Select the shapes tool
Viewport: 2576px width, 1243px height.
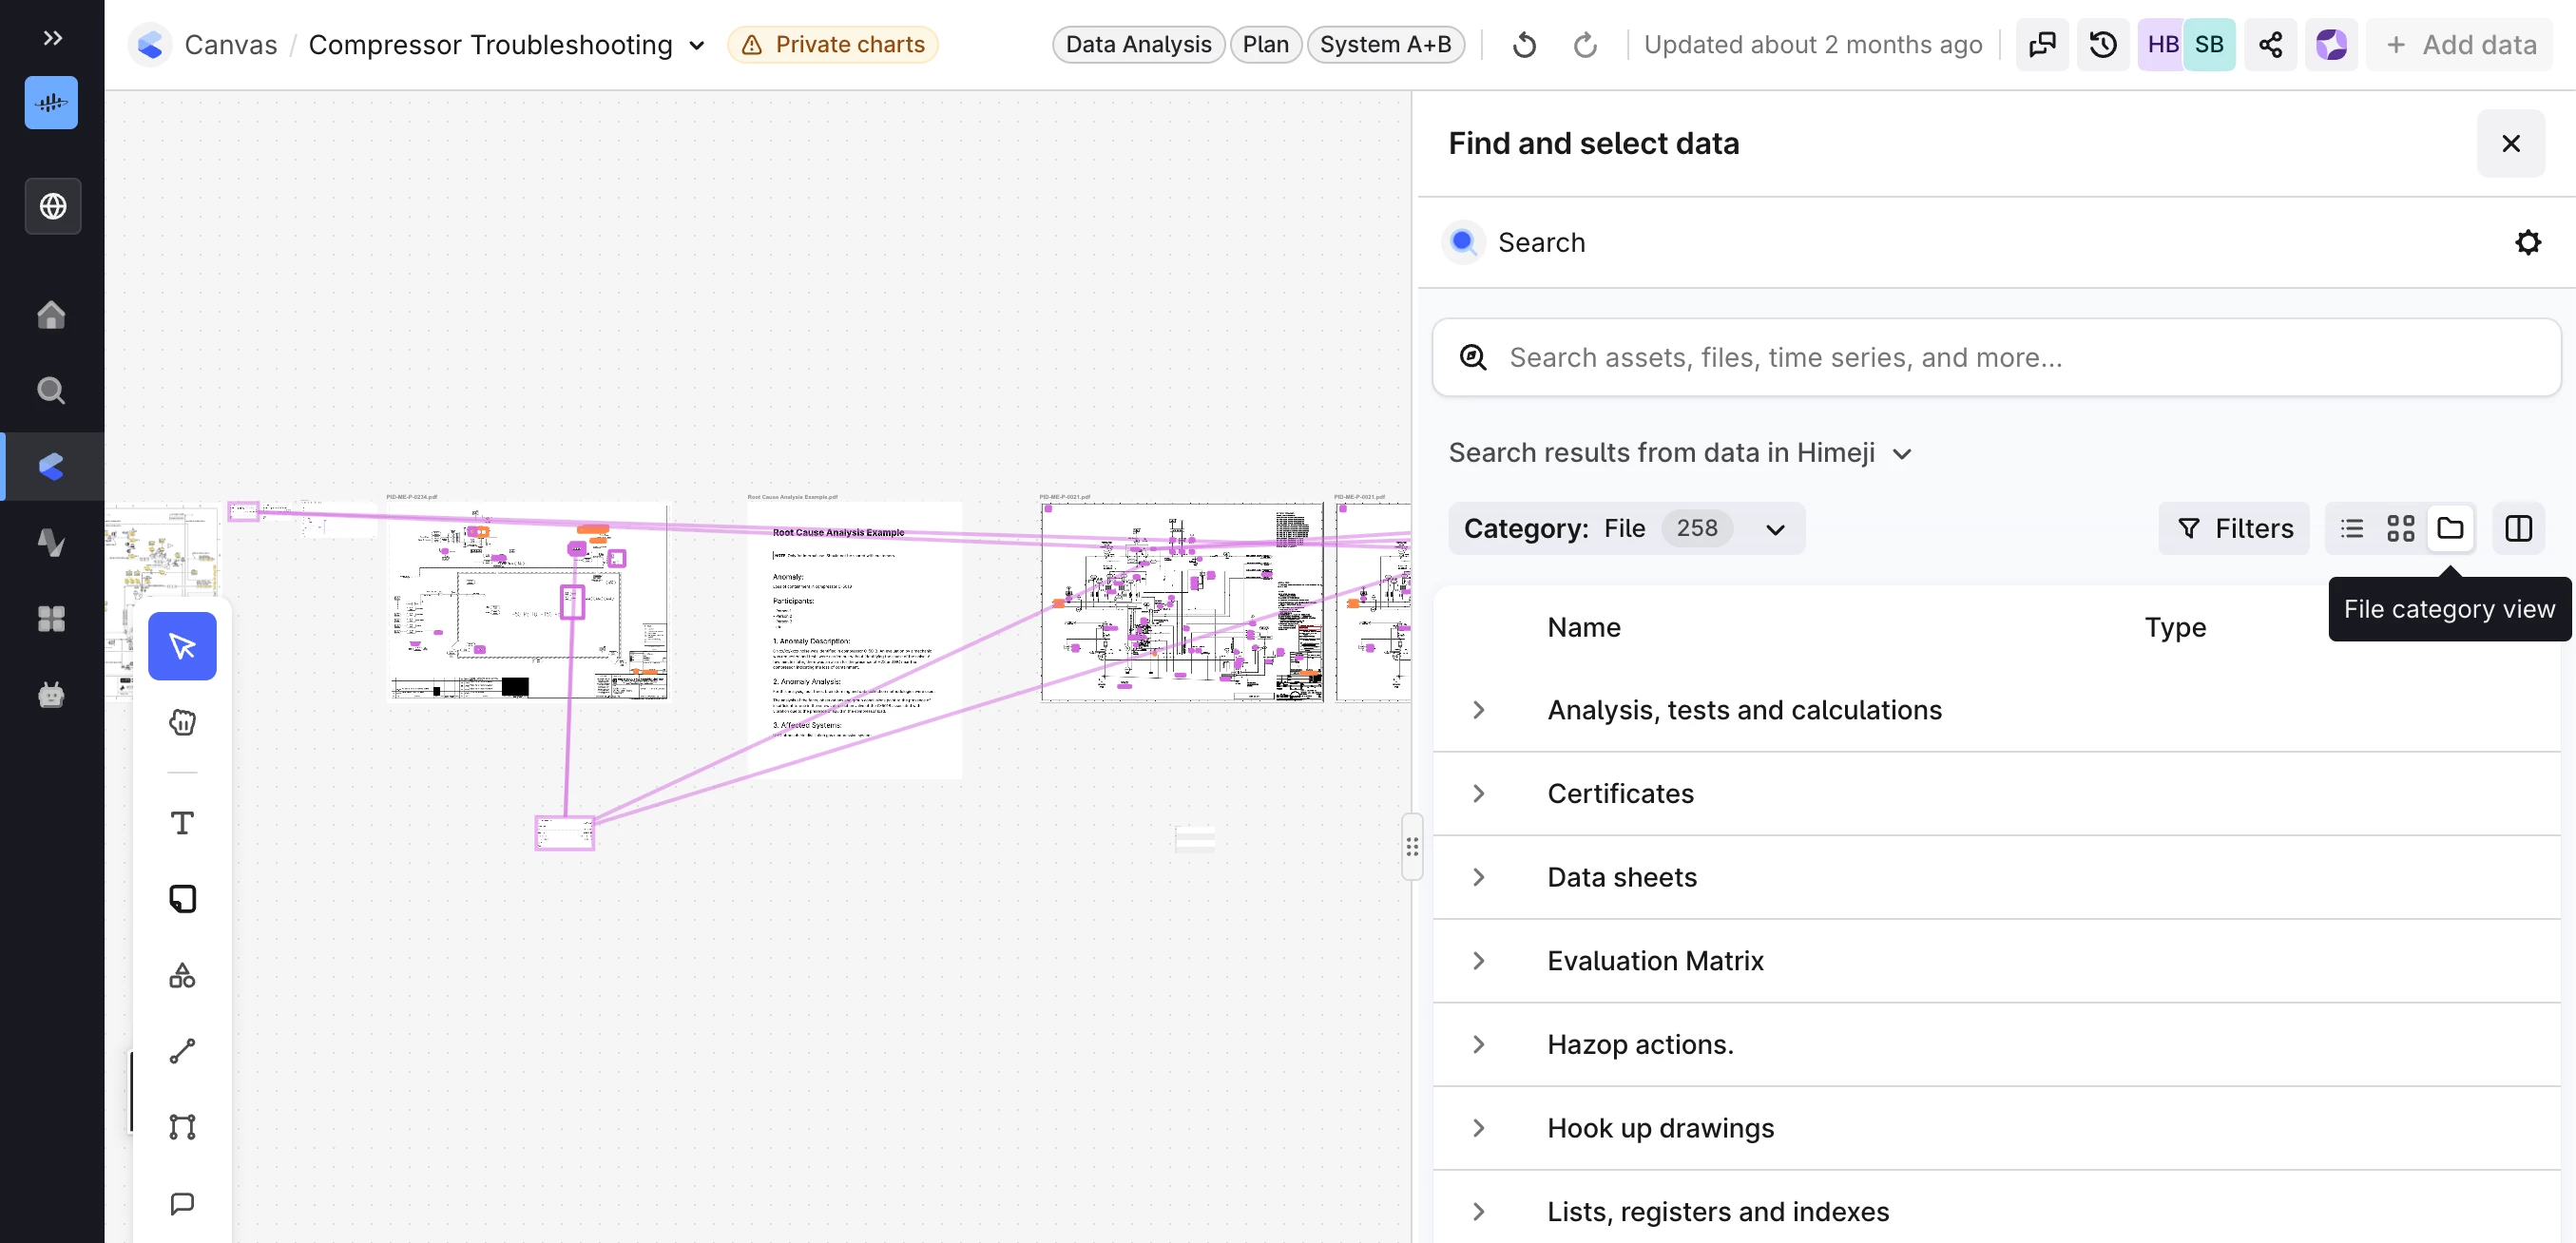click(x=182, y=975)
